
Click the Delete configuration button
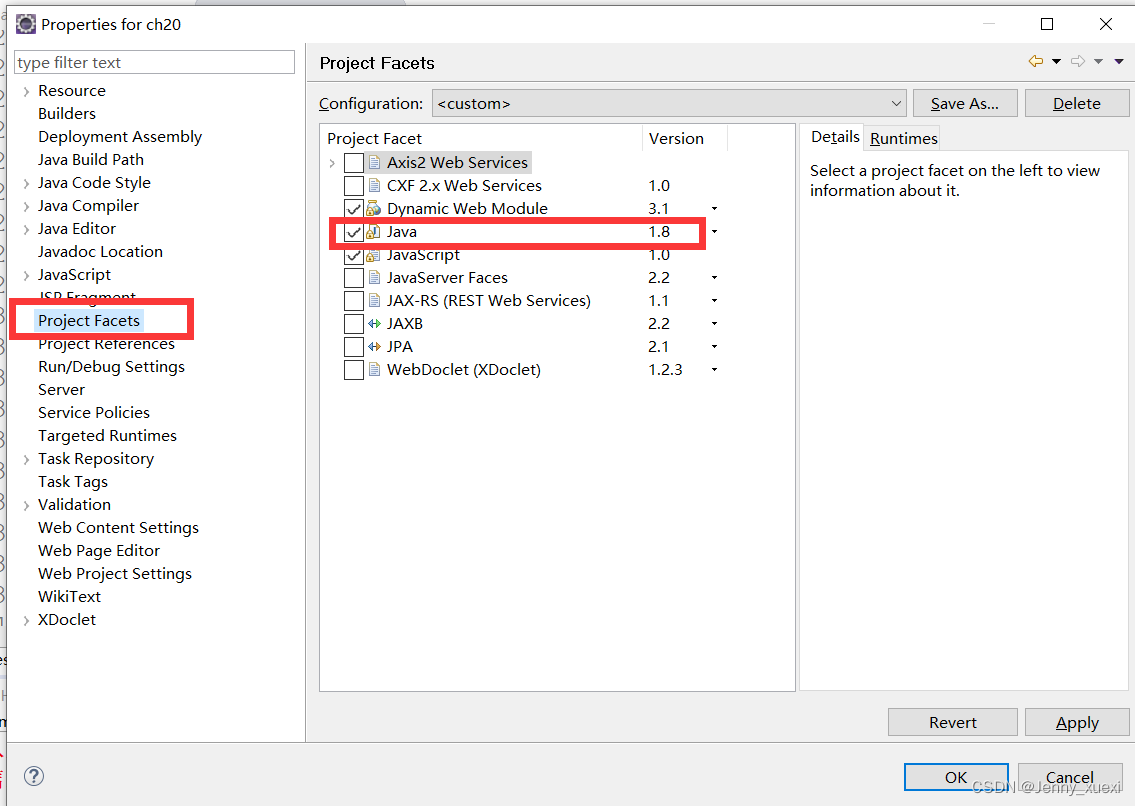(1076, 104)
